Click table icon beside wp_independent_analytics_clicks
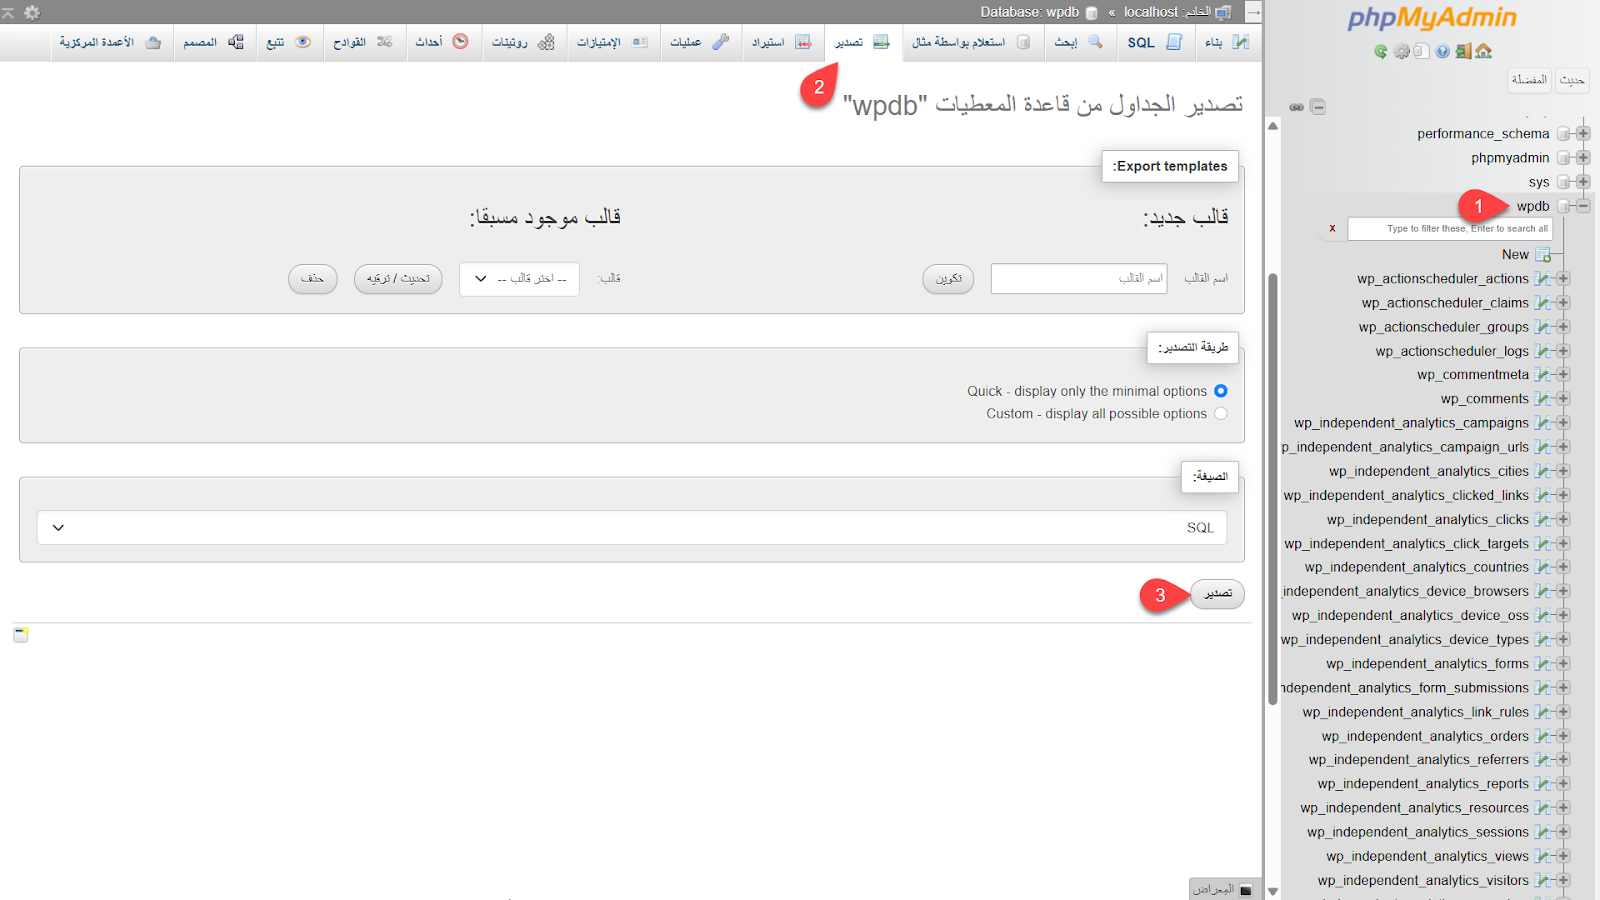 tap(1543, 520)
